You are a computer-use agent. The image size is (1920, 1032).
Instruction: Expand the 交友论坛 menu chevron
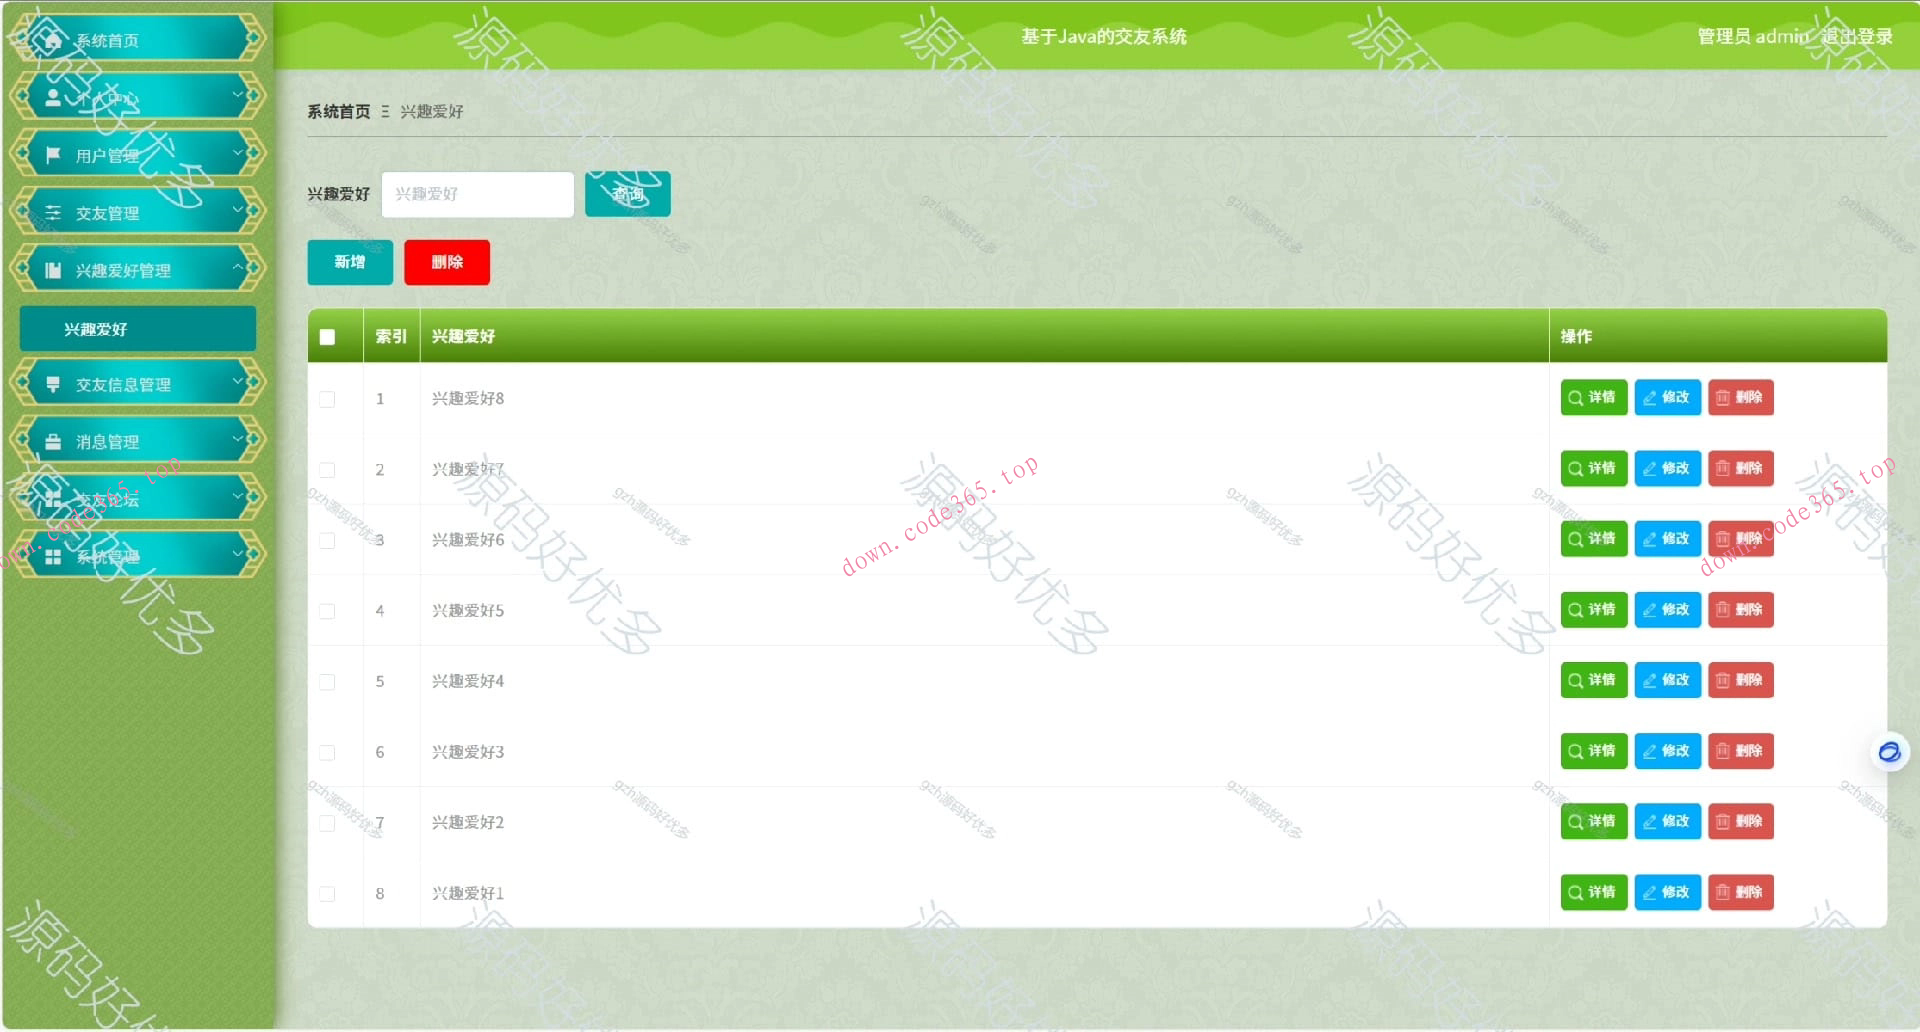238,496
